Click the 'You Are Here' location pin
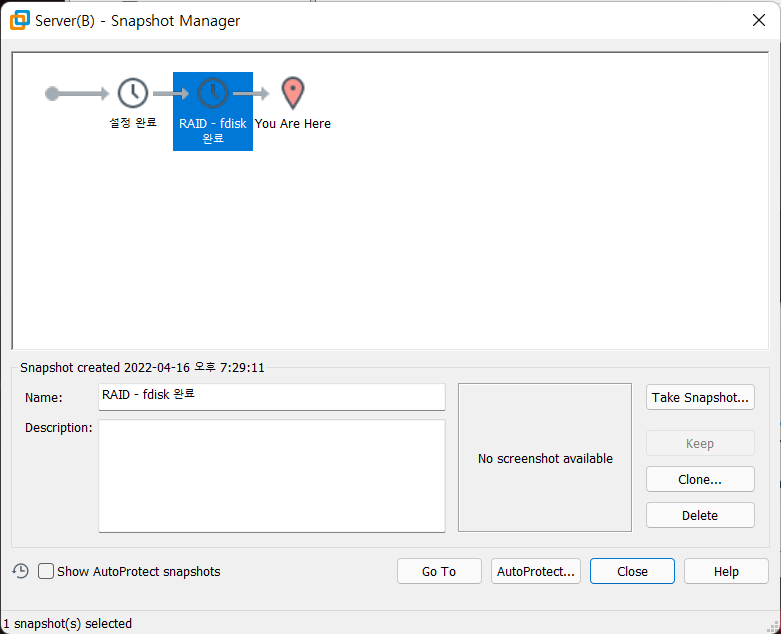This screenshot has height=634, width=781. click(293, 93)
